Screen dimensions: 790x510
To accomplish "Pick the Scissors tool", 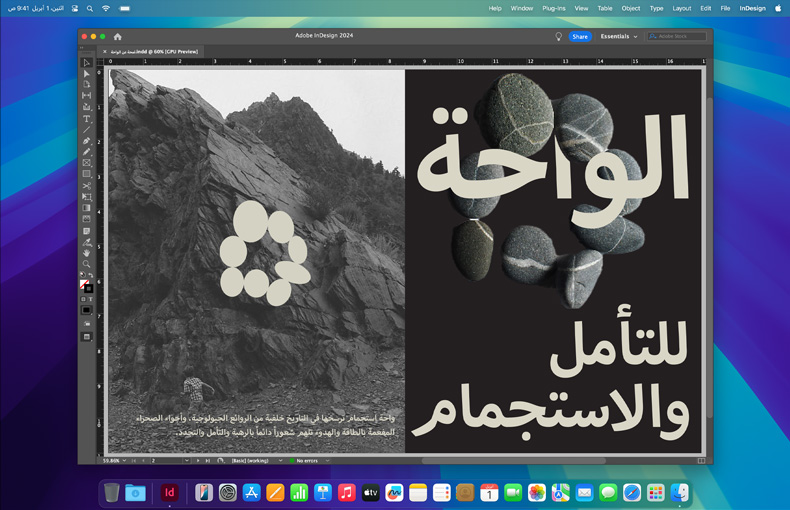I will 87,186.
